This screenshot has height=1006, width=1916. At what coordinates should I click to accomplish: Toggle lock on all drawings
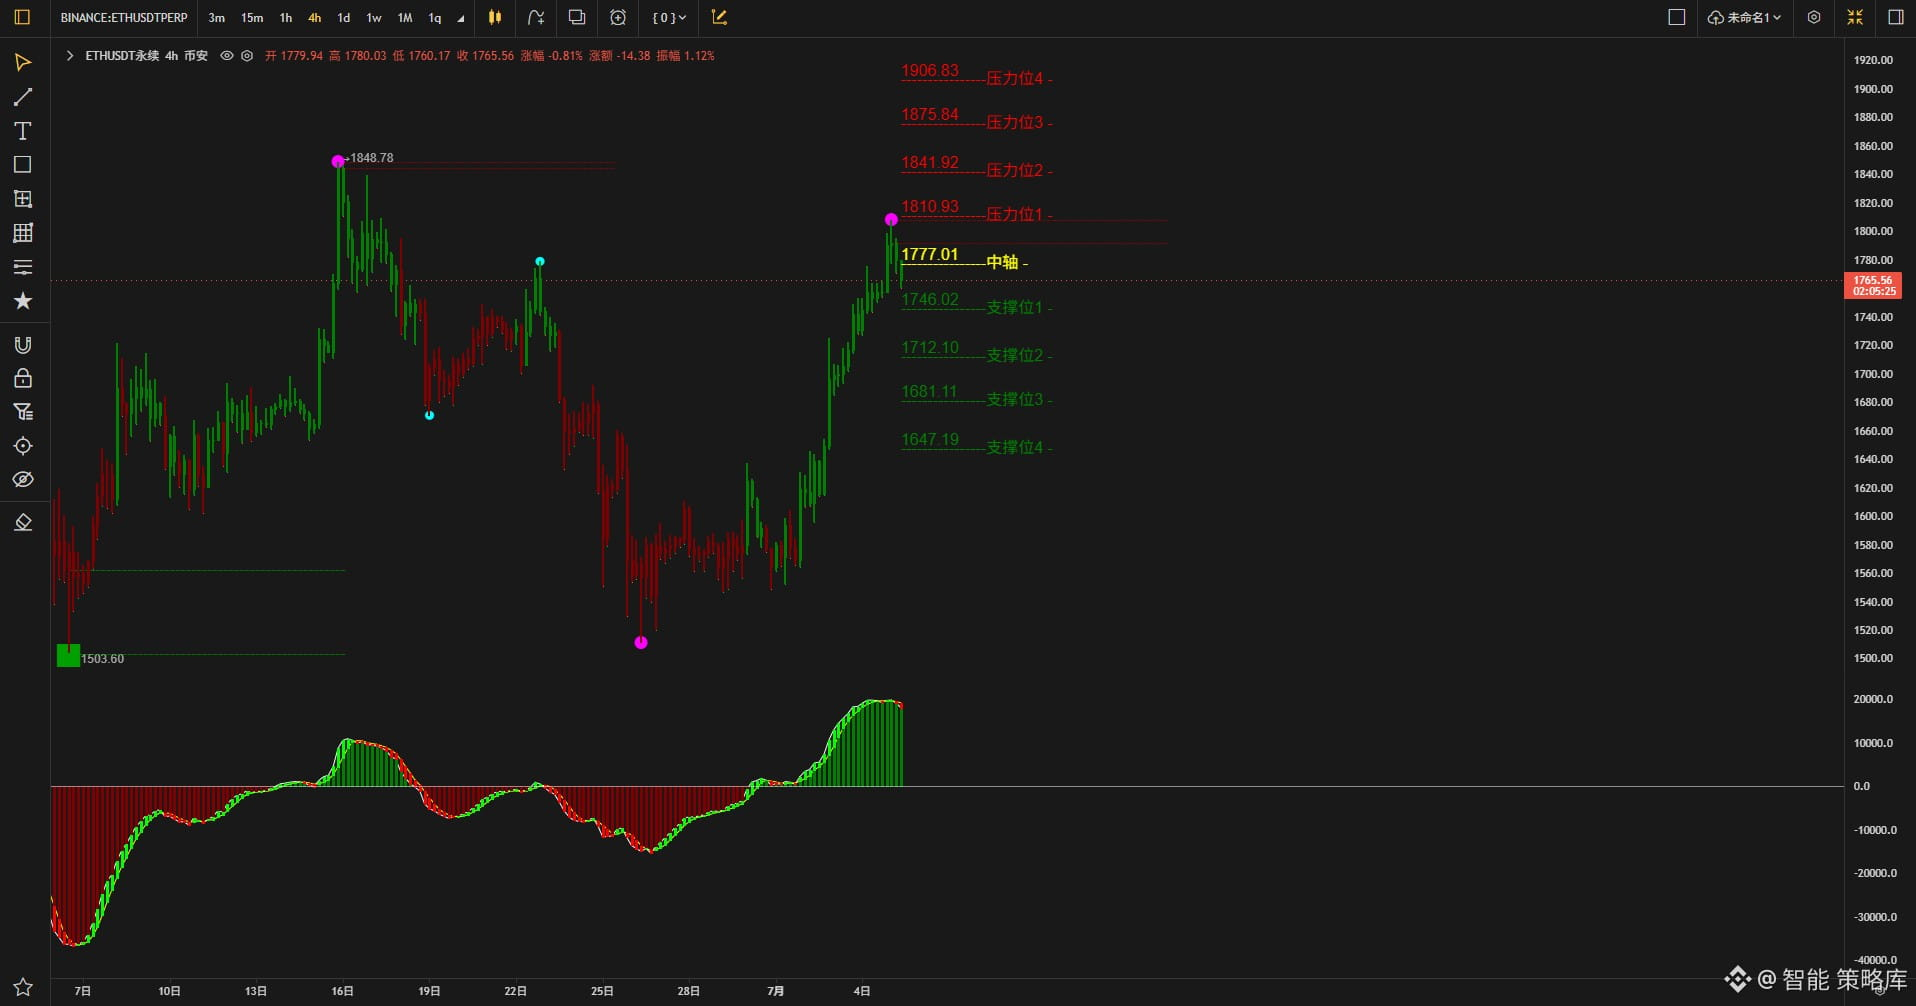click(x=23, y=378)
